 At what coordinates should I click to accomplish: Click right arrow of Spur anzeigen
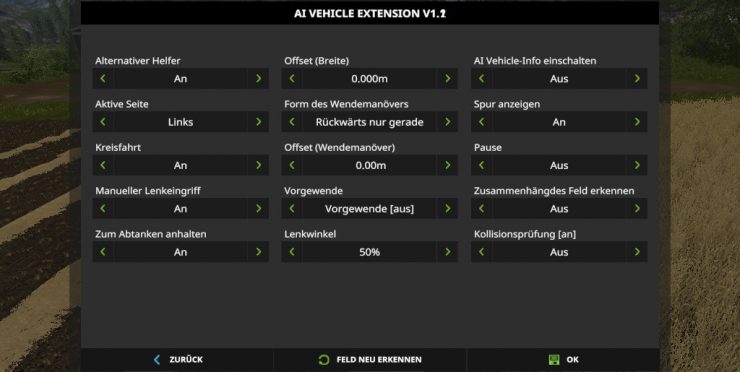click(637, 122)
